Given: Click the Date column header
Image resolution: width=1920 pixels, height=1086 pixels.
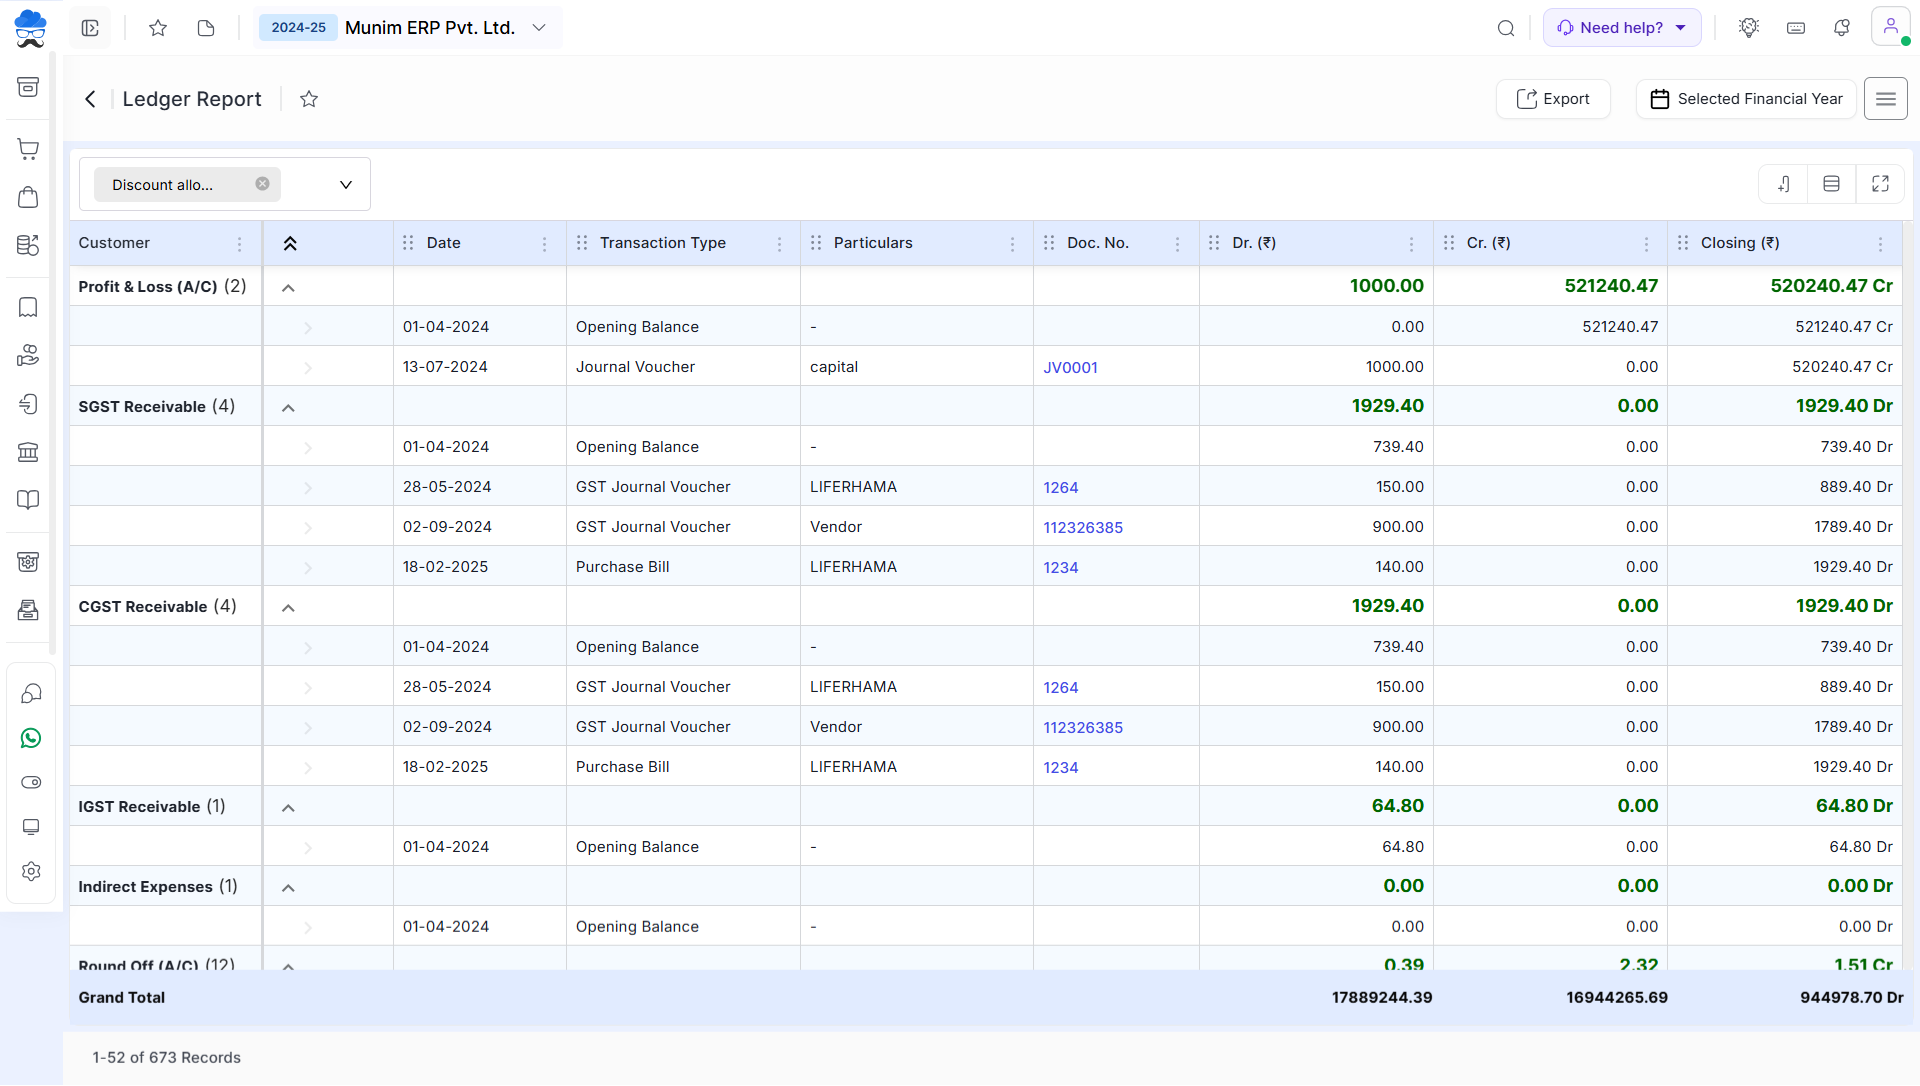Looking at the screenshot, I should tap(443, 243).
